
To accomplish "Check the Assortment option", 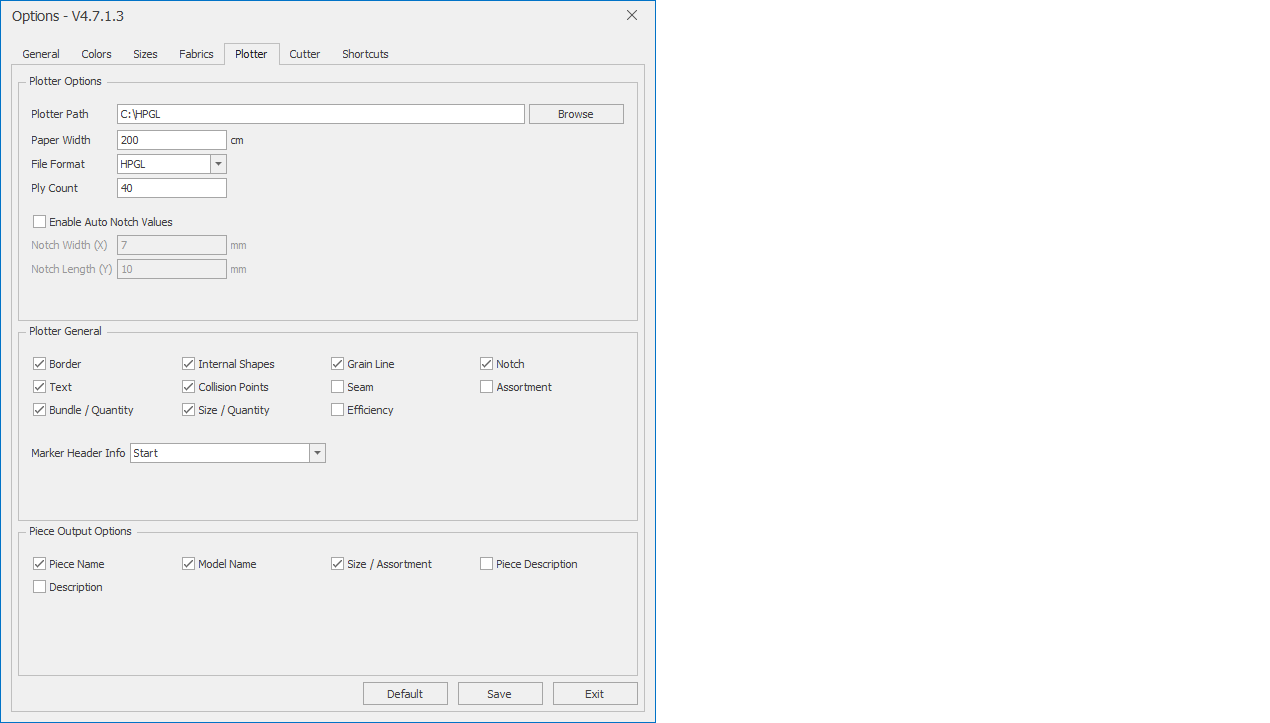I will 487,387.
